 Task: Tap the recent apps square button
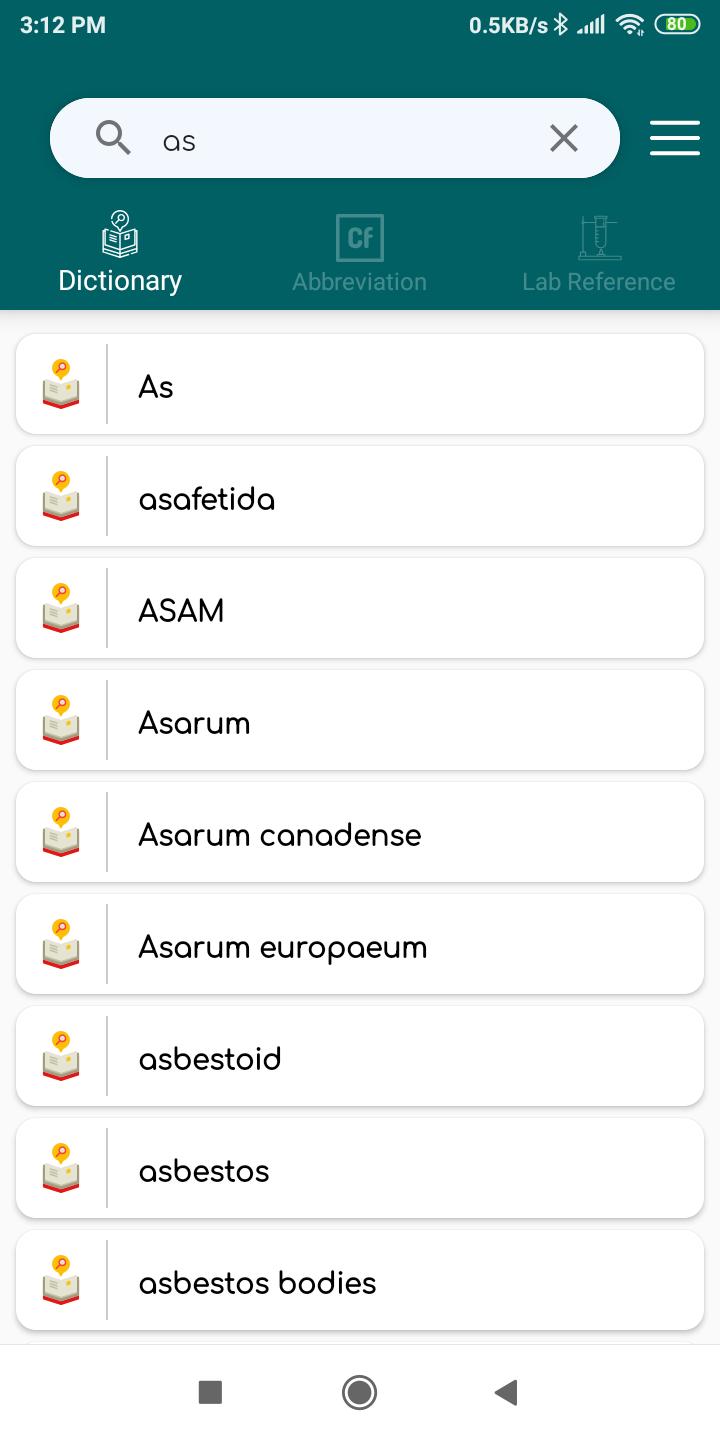(210, 1392)
